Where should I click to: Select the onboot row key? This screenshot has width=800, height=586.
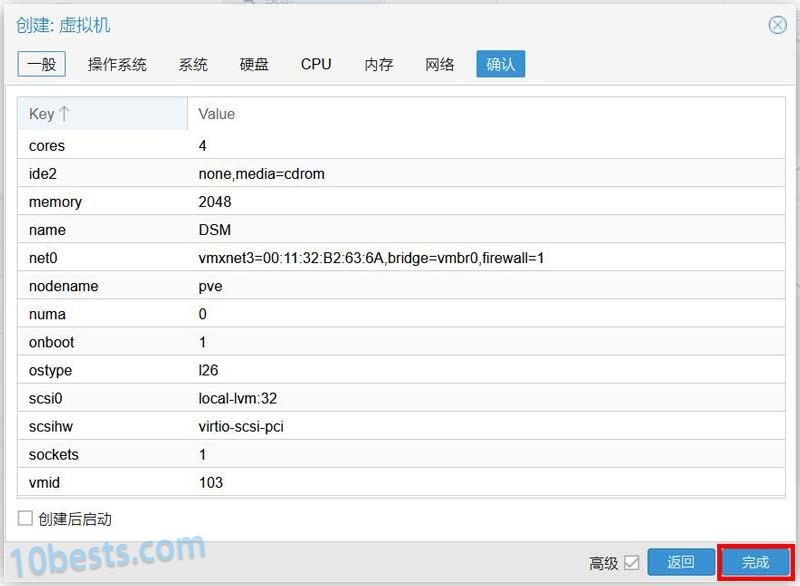52,342
